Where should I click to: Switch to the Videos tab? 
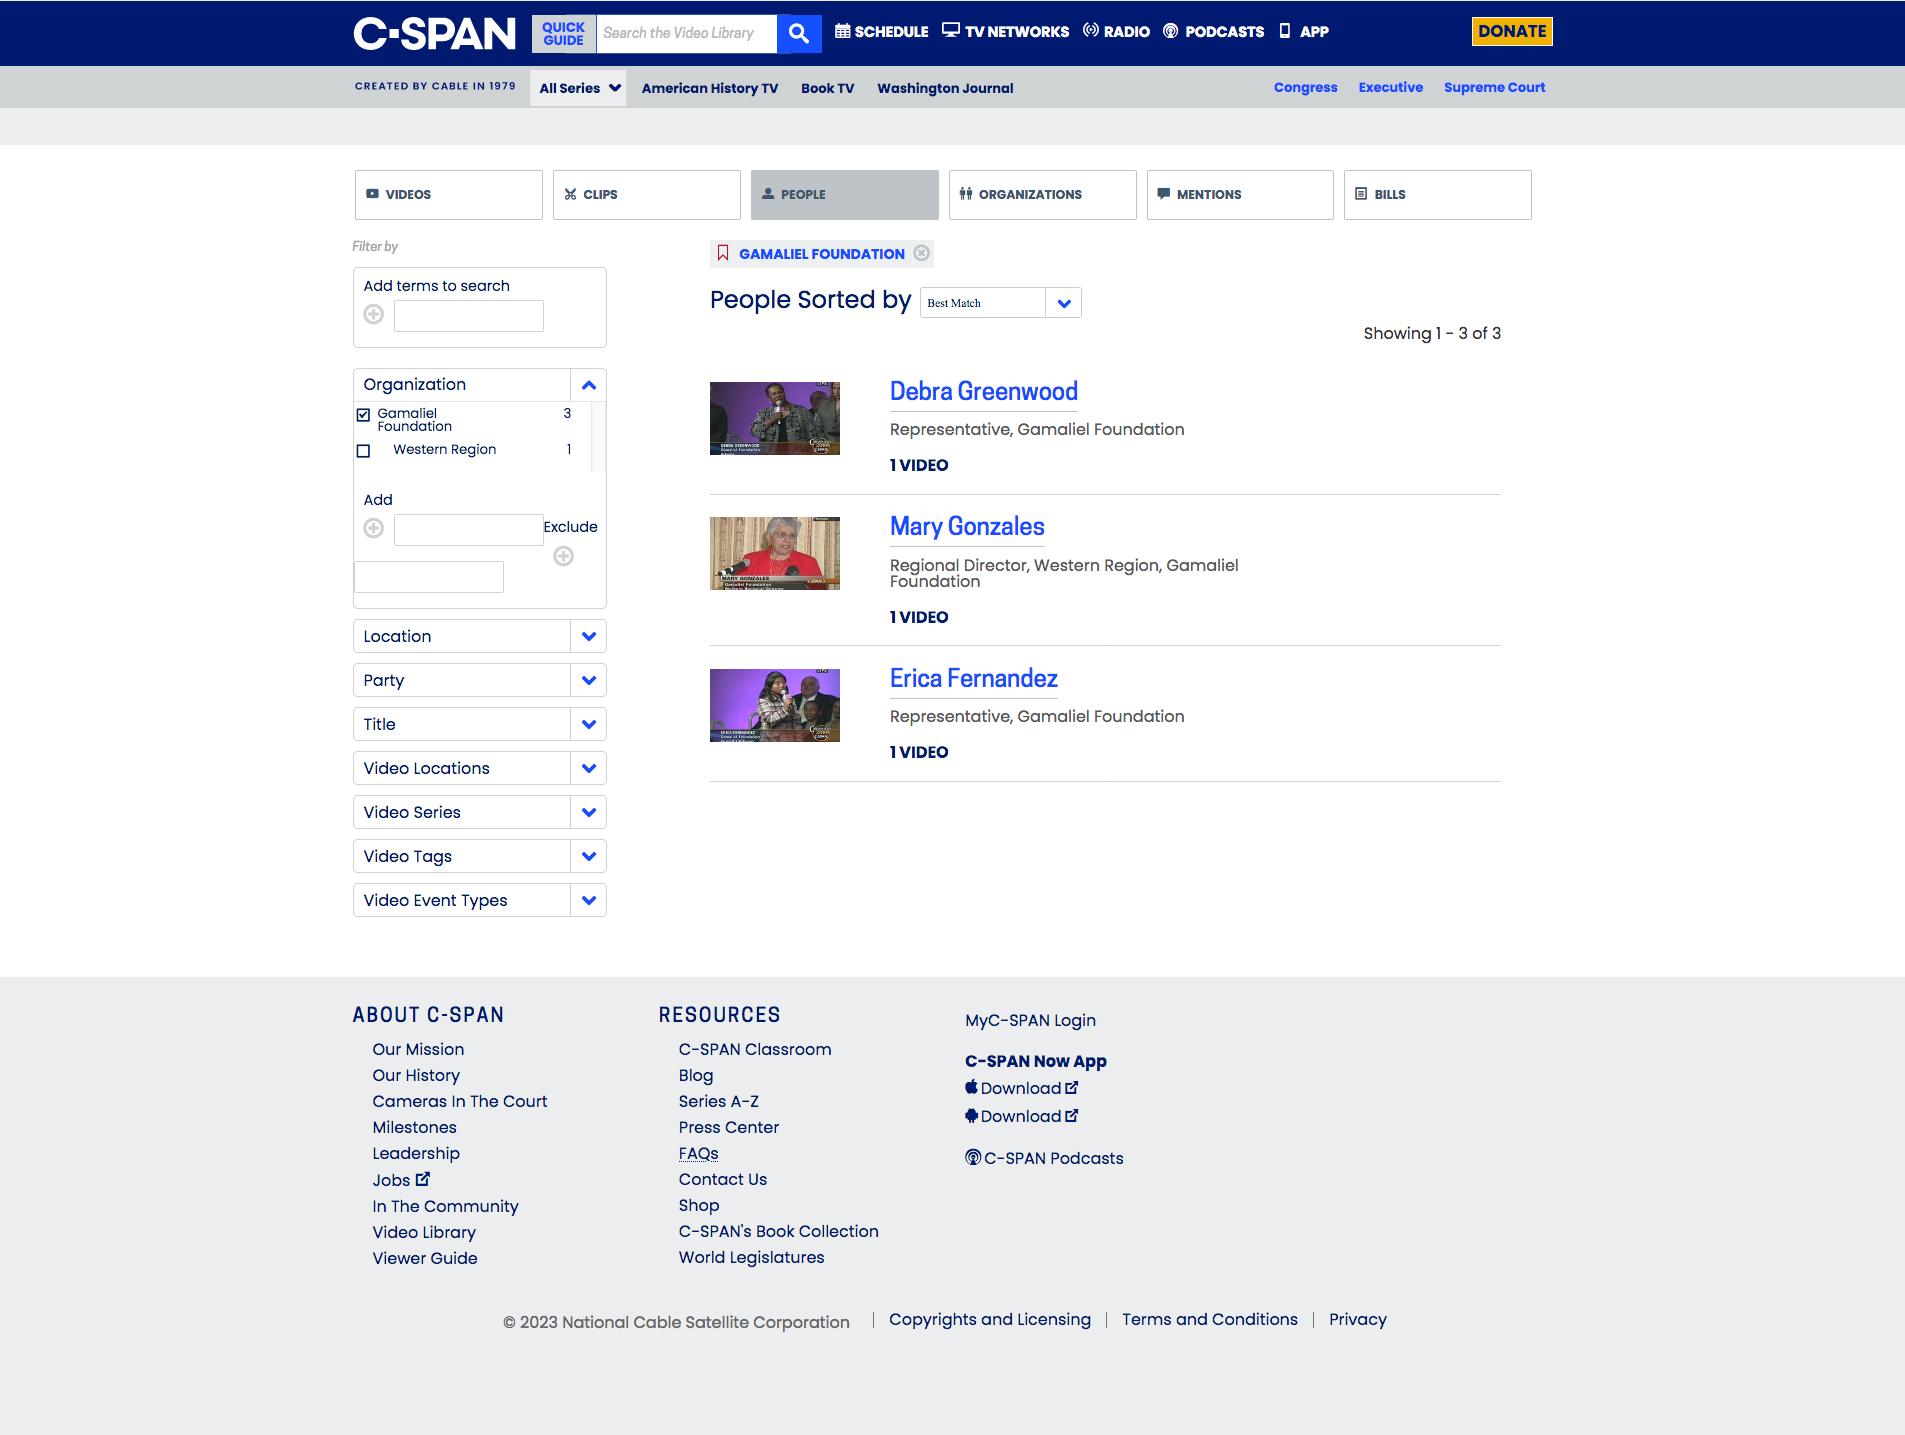[448, 195]
